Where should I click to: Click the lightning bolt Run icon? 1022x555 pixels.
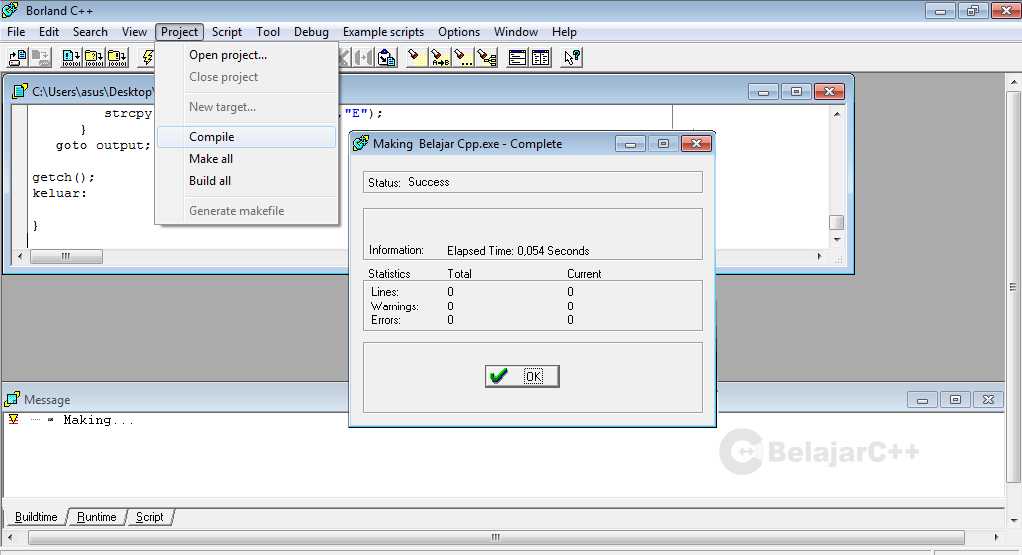[x=148, y=58]
